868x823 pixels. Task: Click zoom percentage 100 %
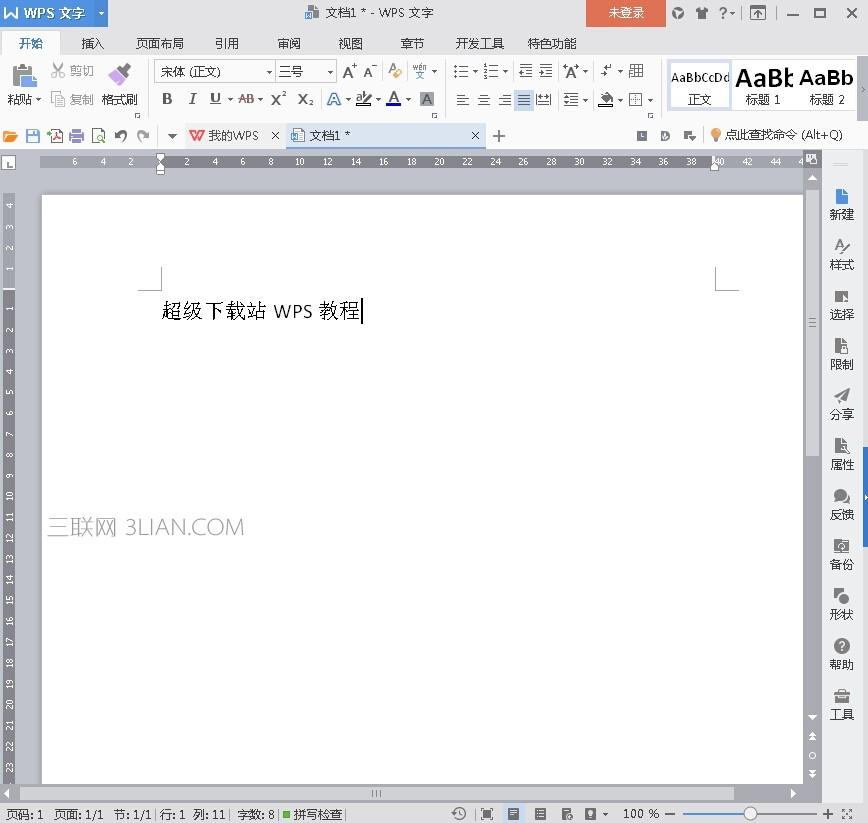[640, 814]
